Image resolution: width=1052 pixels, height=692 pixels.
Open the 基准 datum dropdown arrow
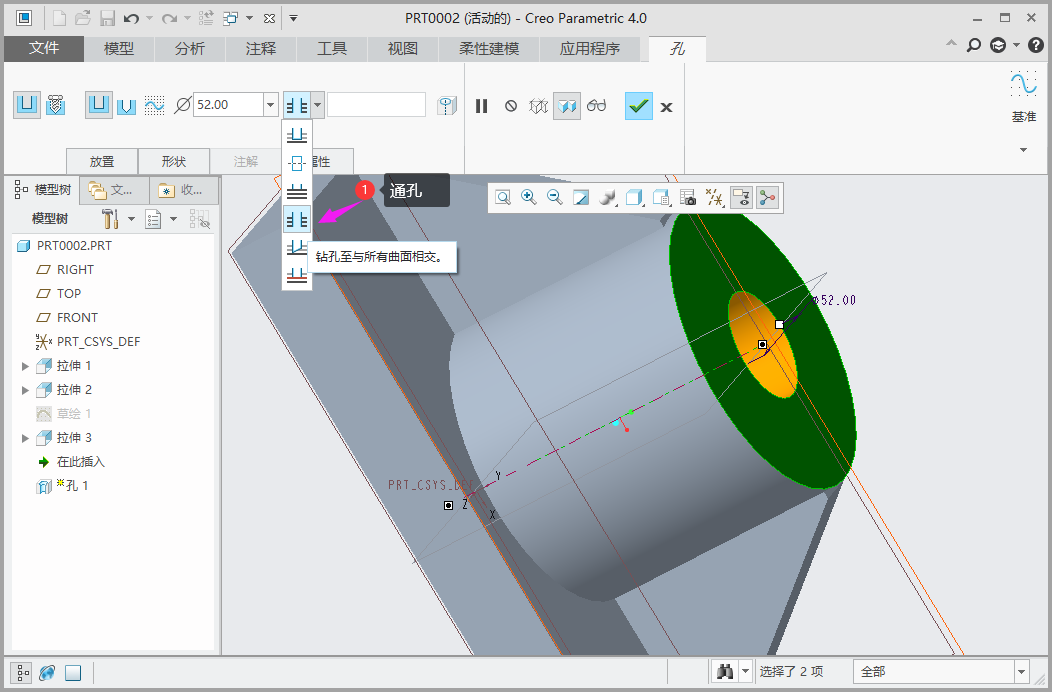pos(1023,150)
